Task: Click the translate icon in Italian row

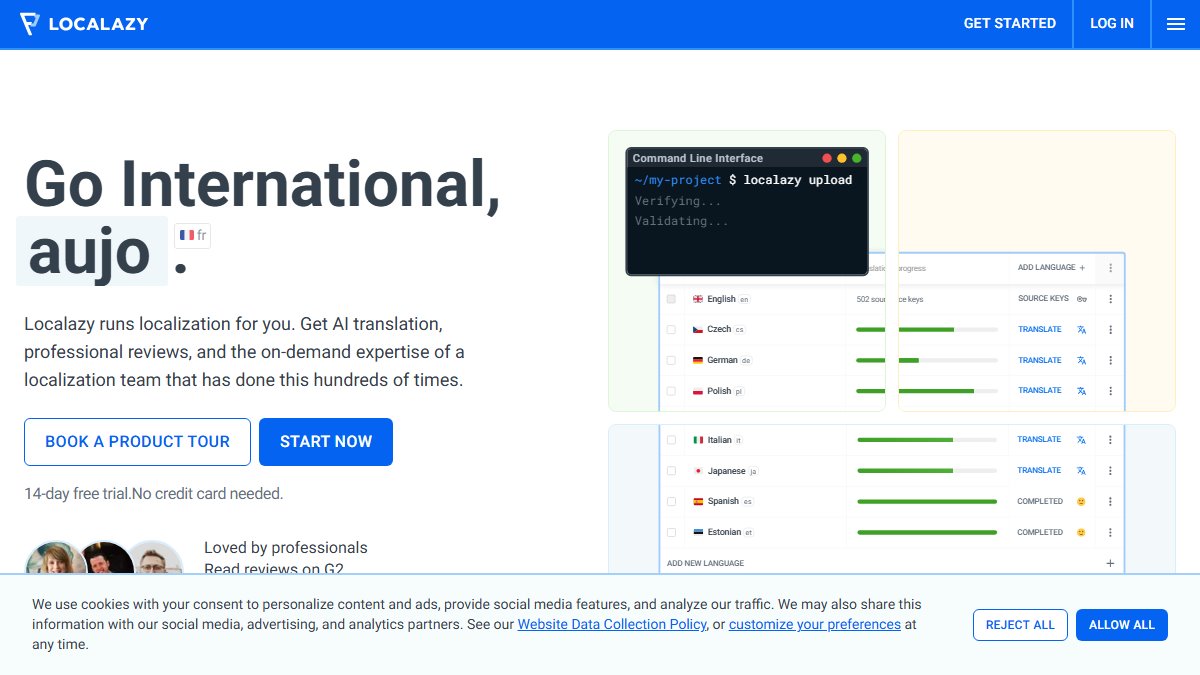Action: (1081, 440)
